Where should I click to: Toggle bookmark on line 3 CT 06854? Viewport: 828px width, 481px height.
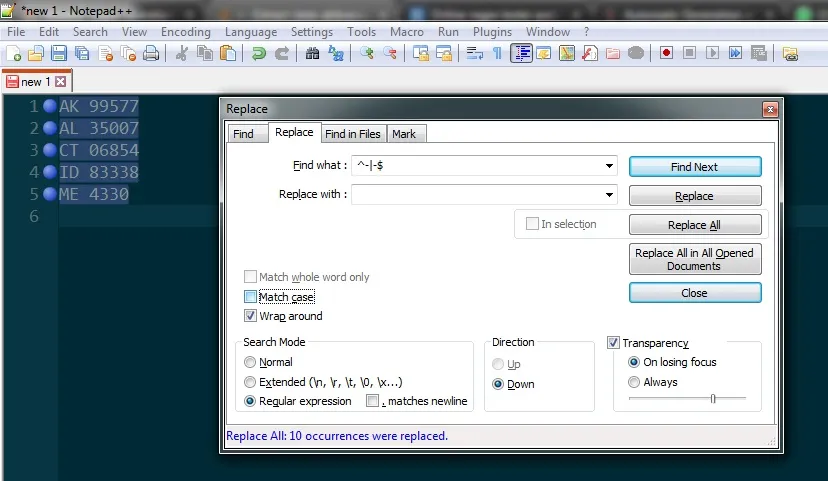[50, 150]
